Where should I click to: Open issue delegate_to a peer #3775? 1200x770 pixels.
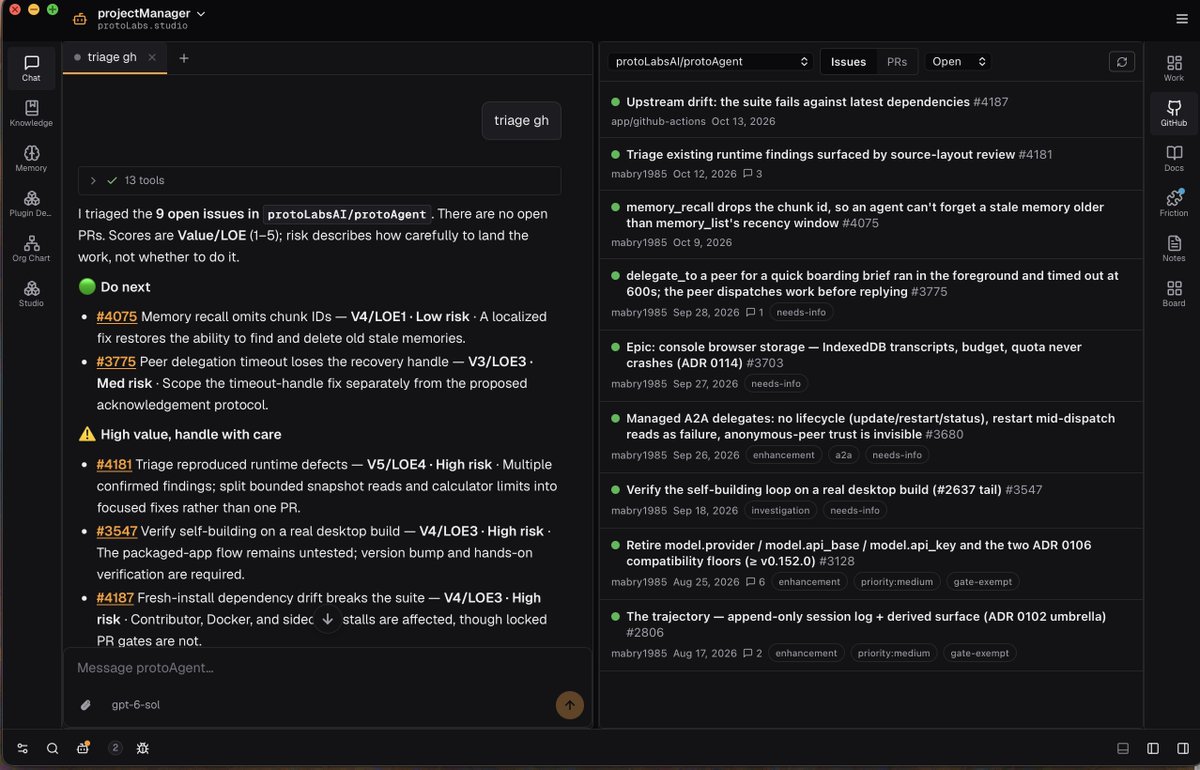coord(870,294)
